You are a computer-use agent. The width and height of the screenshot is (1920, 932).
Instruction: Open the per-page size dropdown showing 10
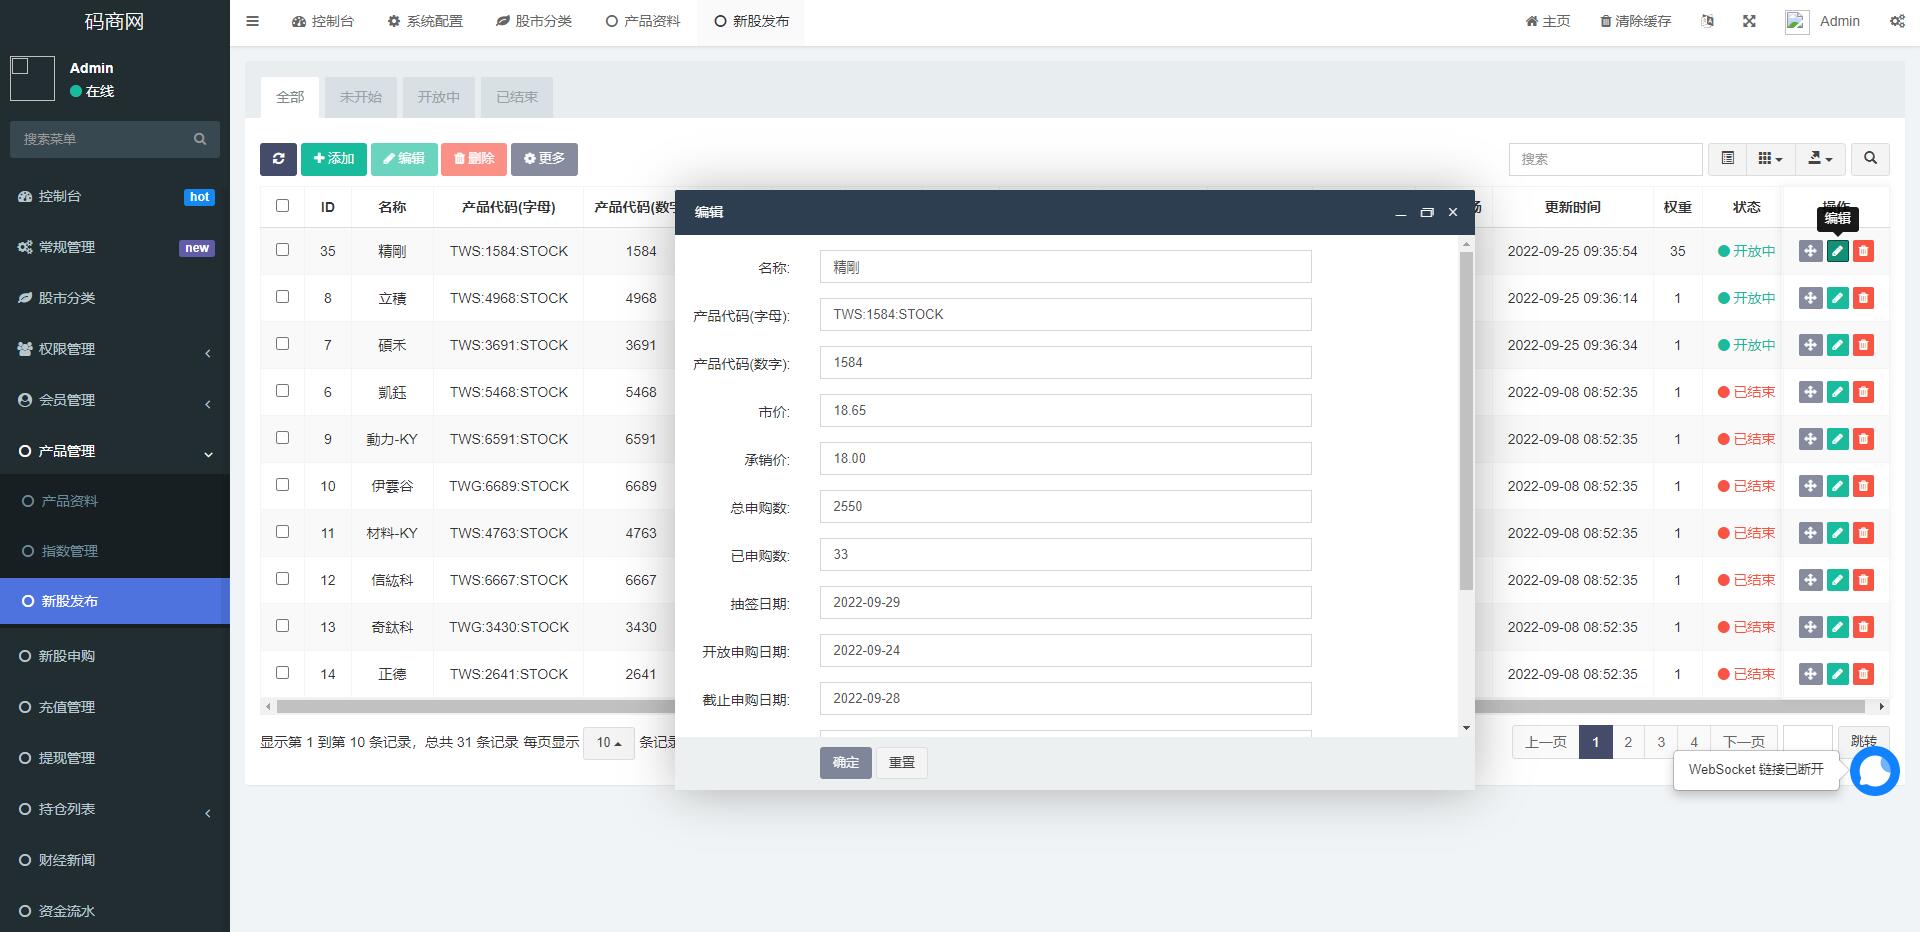pyautogui.click(x=608, y=743)
